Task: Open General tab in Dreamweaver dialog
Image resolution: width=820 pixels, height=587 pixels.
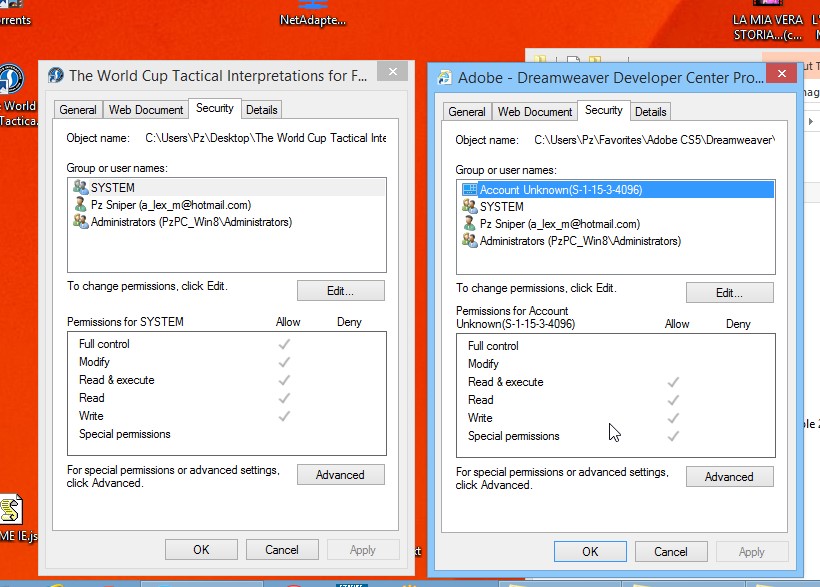Action: point(467,112)
